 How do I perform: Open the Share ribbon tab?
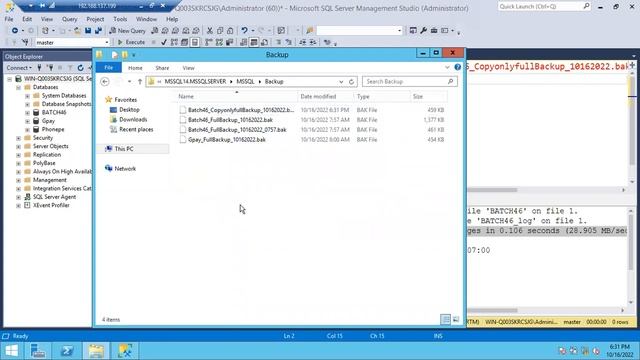click(162, 68)
